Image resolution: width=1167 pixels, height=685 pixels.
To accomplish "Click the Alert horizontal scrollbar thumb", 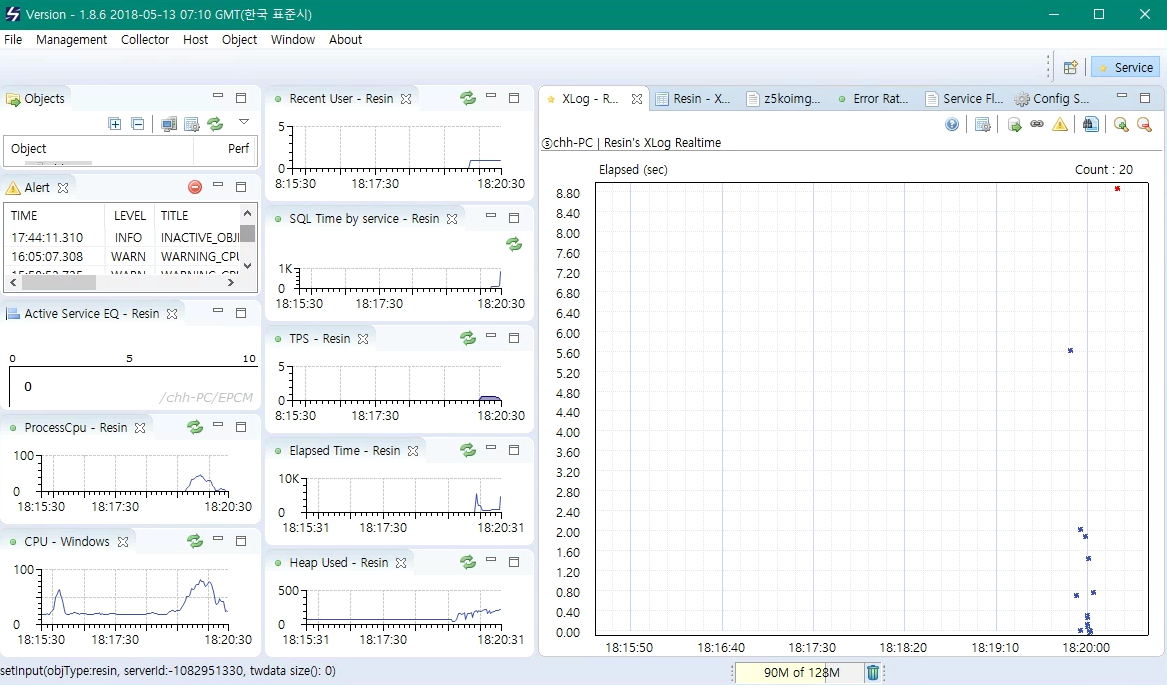I will tap(59, 283).
